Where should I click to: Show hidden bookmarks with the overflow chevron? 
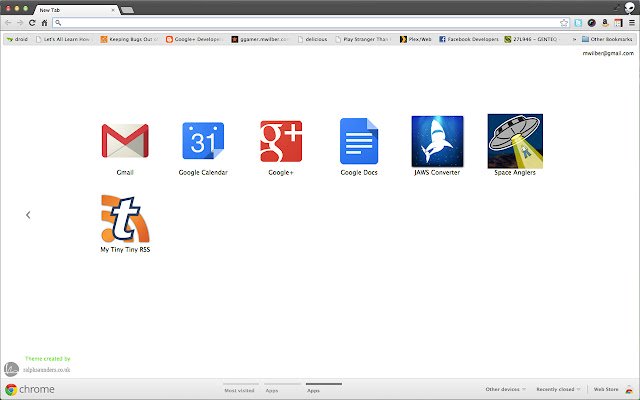pos(574,39)
